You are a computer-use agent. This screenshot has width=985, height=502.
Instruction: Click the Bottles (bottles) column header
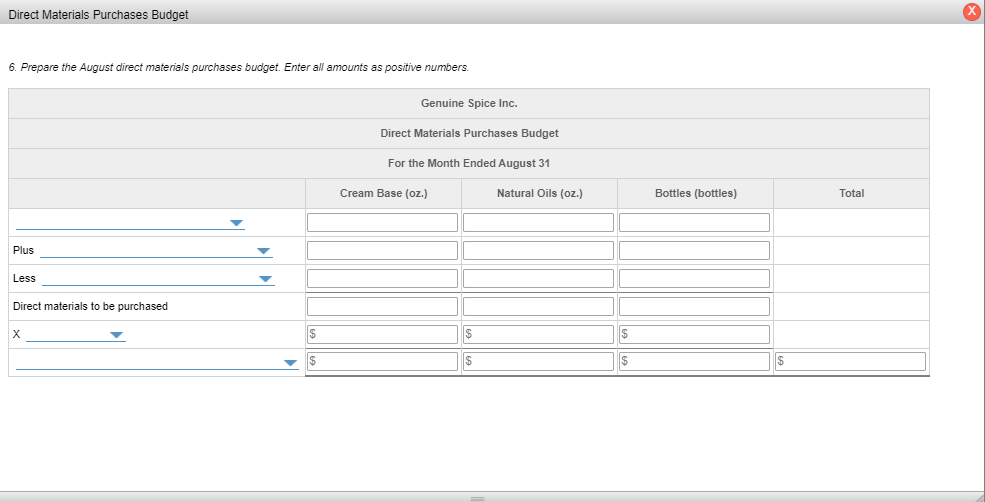(x=695, y=194)
